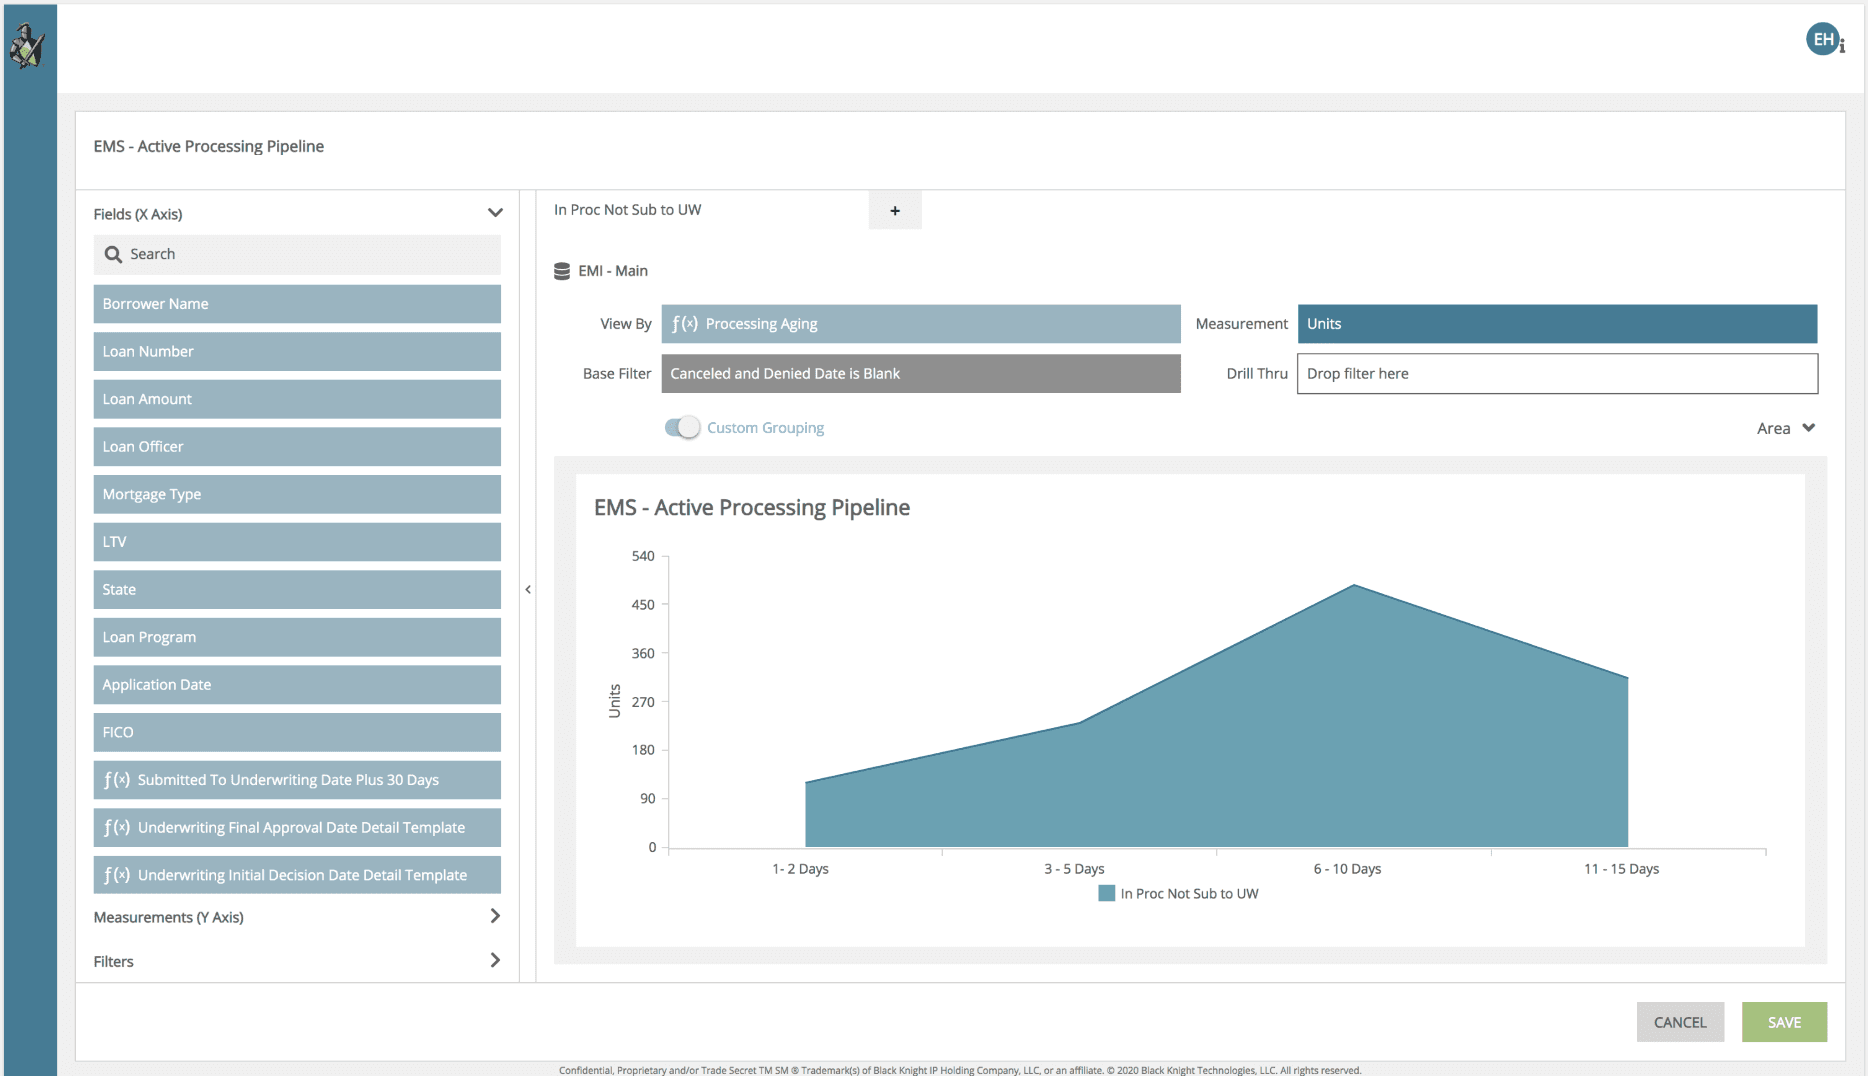Image resolution: width=1868 pixels, height=1076 pixels.
Task: Expand the Filters section
Action: pos(495,960)
